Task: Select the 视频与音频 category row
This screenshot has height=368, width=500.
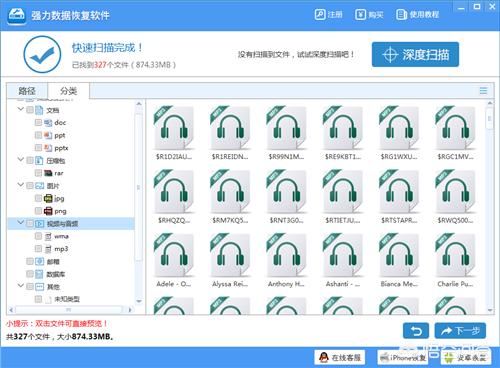Action: (71, 224)
